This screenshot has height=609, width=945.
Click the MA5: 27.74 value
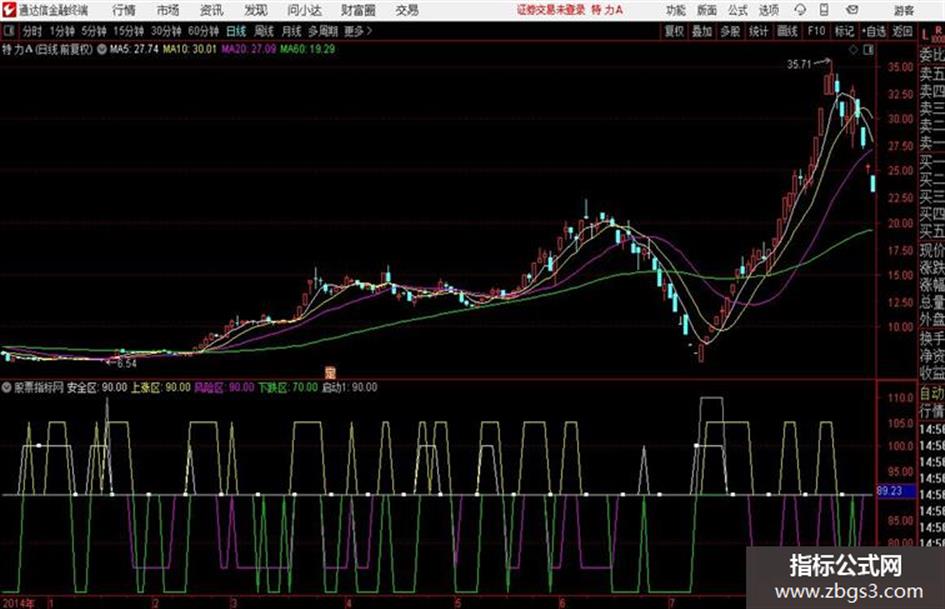coord(134,49)
